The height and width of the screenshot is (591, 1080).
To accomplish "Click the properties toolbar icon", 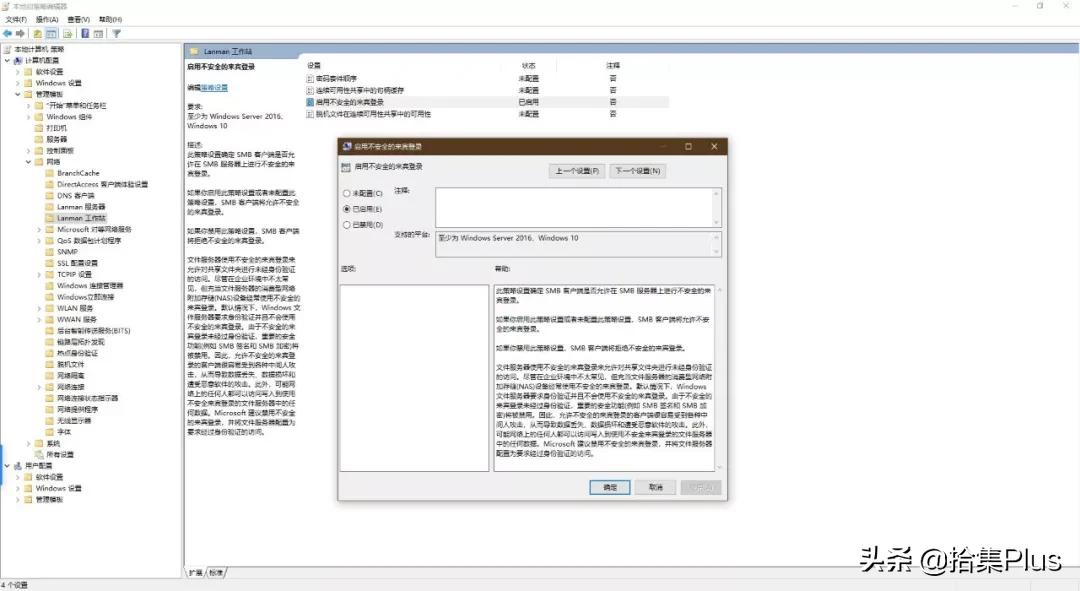I will (x=98, y=33).
